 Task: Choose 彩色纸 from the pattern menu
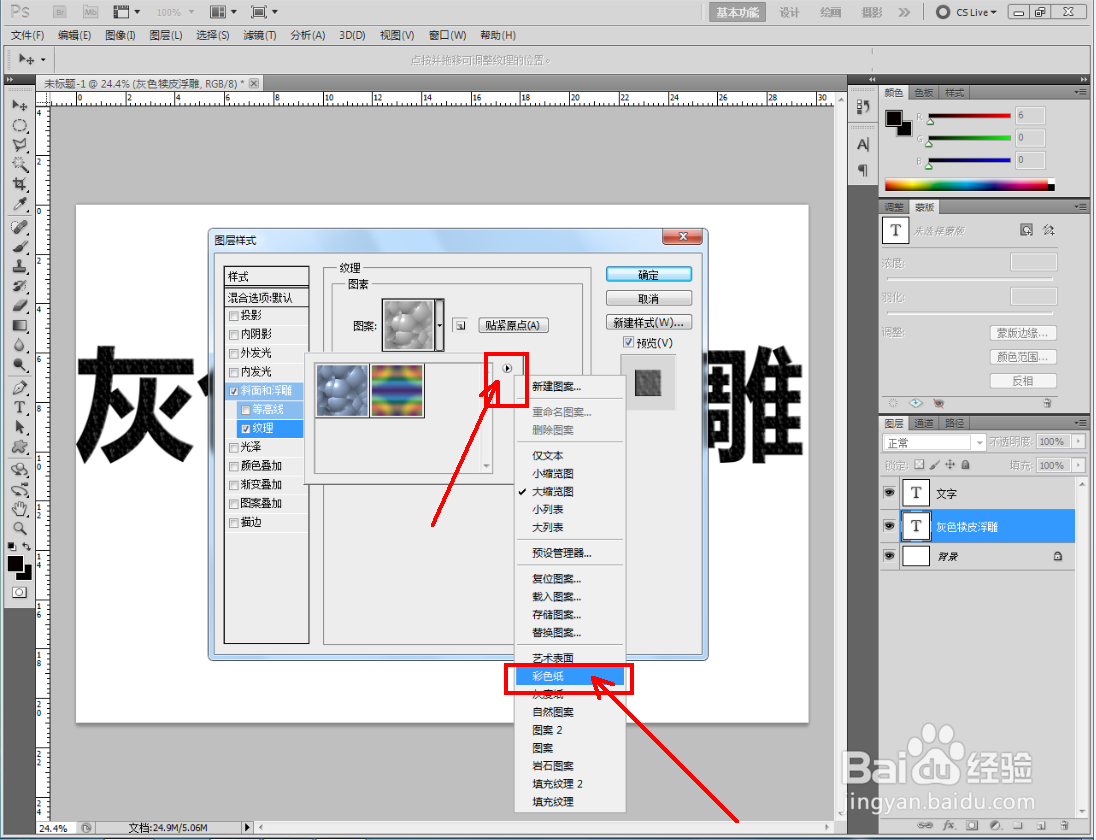570,676
